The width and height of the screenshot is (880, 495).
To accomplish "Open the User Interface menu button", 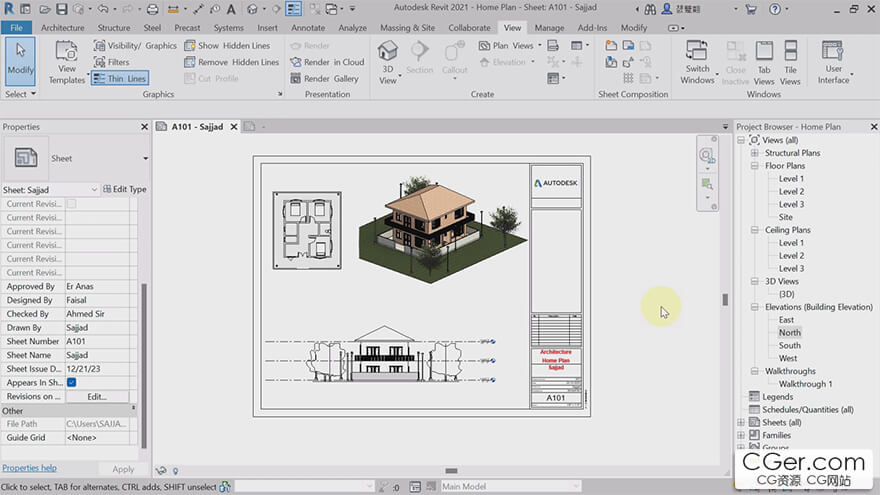I will tap(833, 62).
